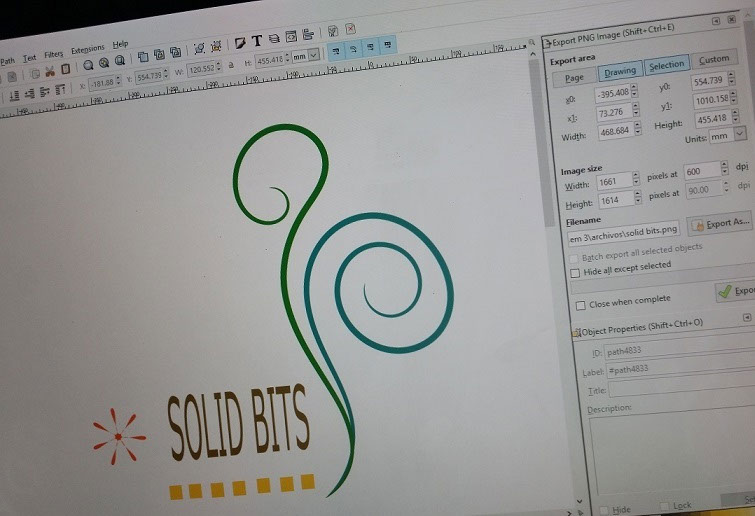Viewport: 755px width, 516px height.
Task: Open the Path menu
Action: 7,61
